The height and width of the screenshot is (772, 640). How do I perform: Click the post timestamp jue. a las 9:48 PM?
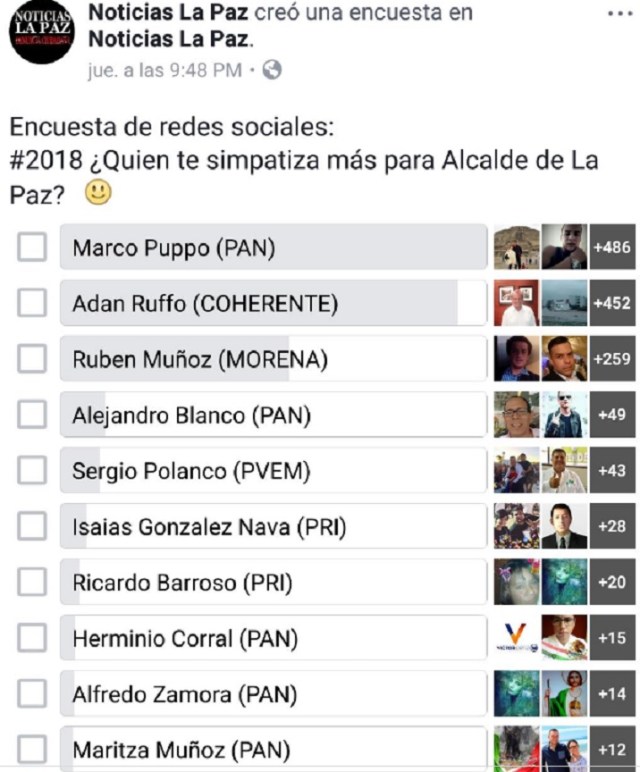pyautogui.click(x=164, y=70)
